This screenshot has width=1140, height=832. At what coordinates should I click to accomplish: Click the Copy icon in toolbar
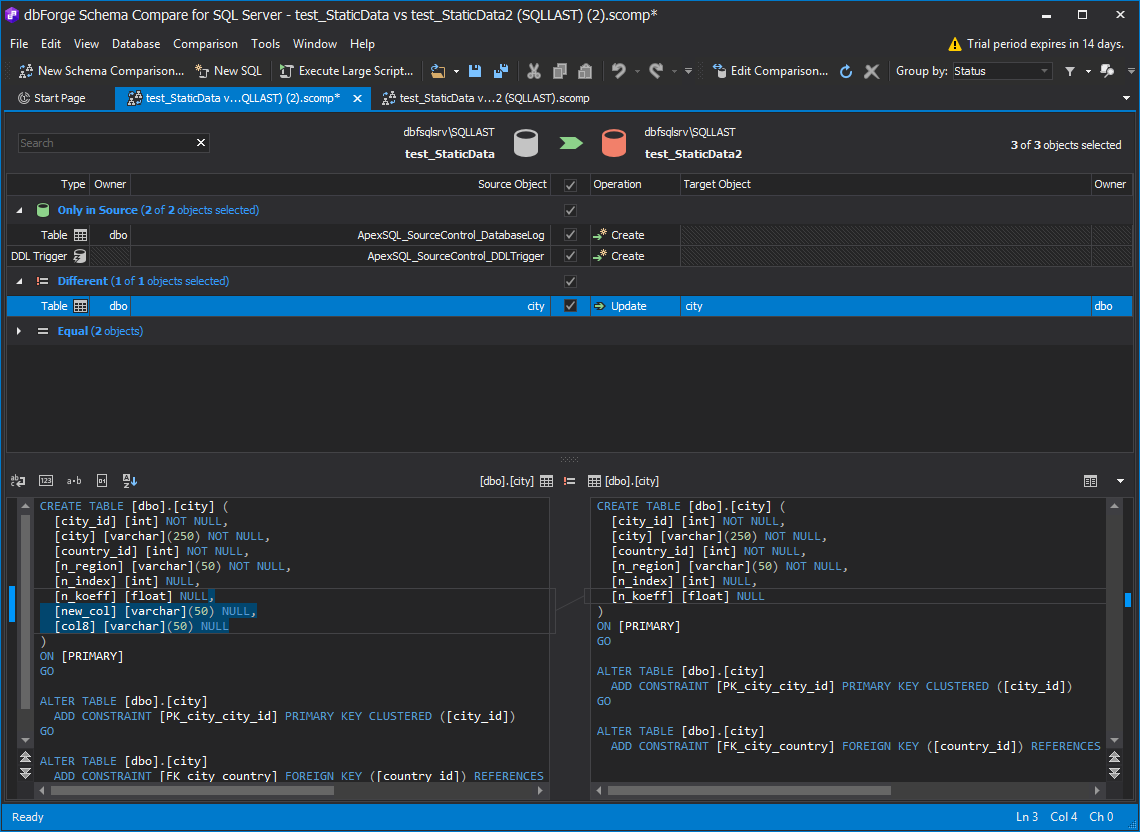coord(560,71)
